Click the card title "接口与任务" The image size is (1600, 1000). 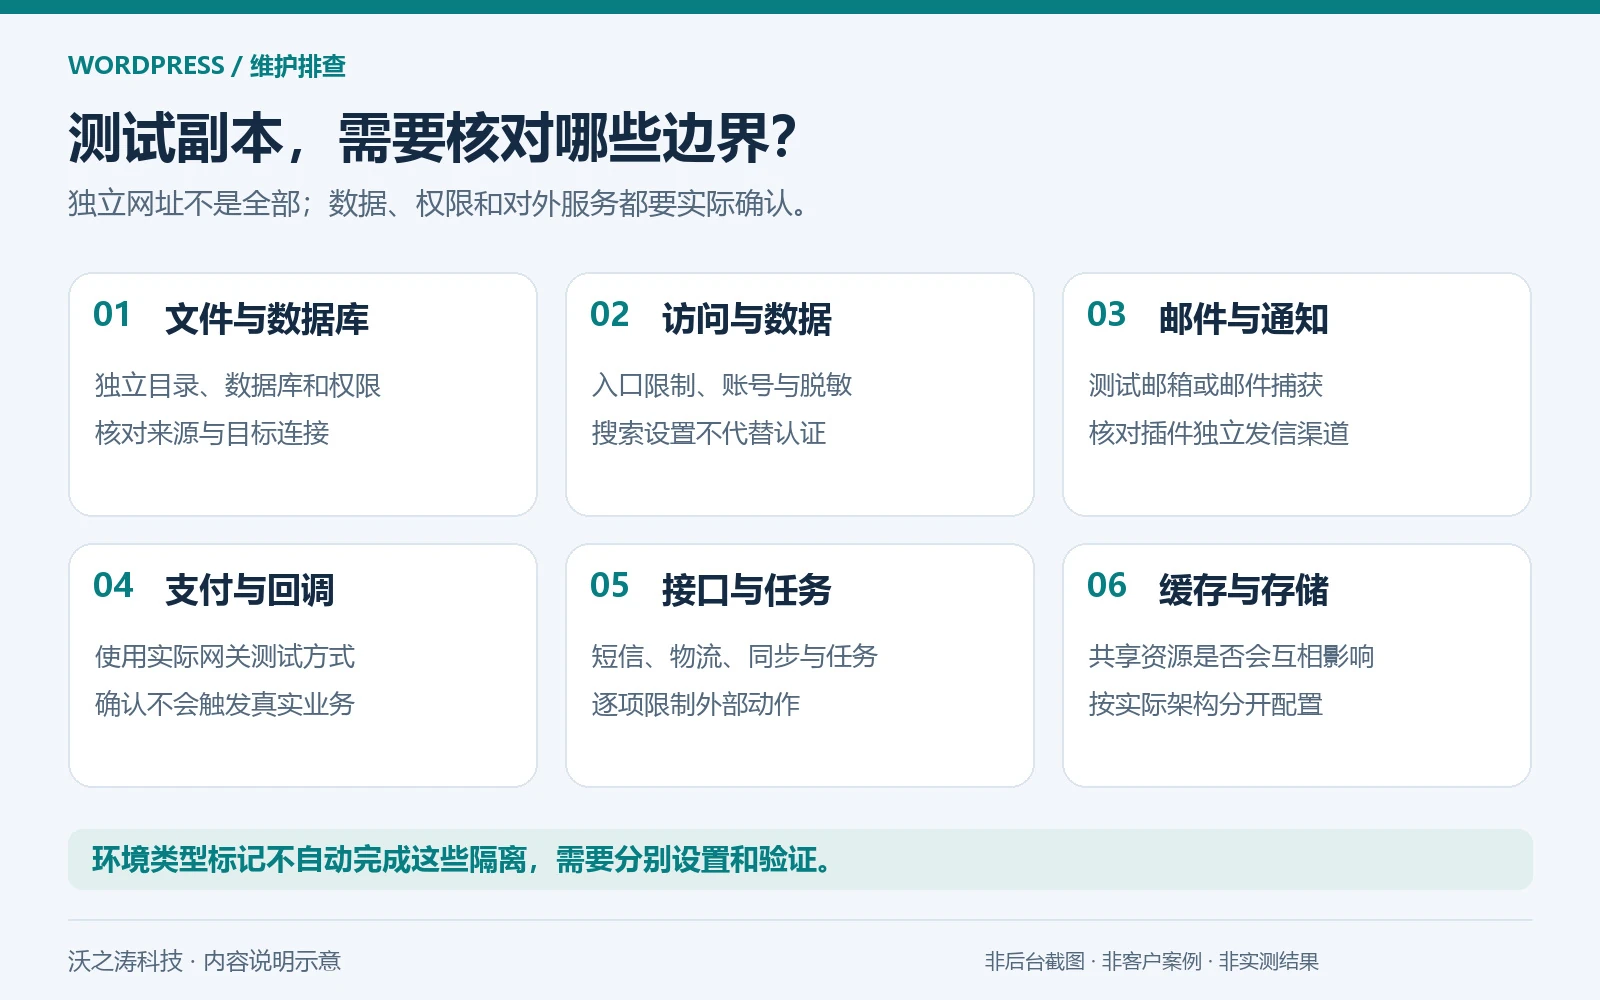pos(747,590)
